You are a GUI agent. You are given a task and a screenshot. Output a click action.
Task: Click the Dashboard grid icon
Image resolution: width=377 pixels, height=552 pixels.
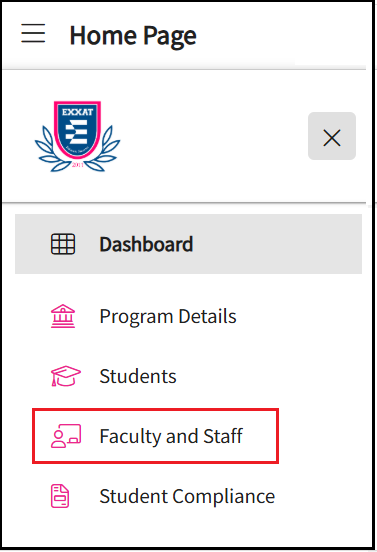click(x=63, y=244)
